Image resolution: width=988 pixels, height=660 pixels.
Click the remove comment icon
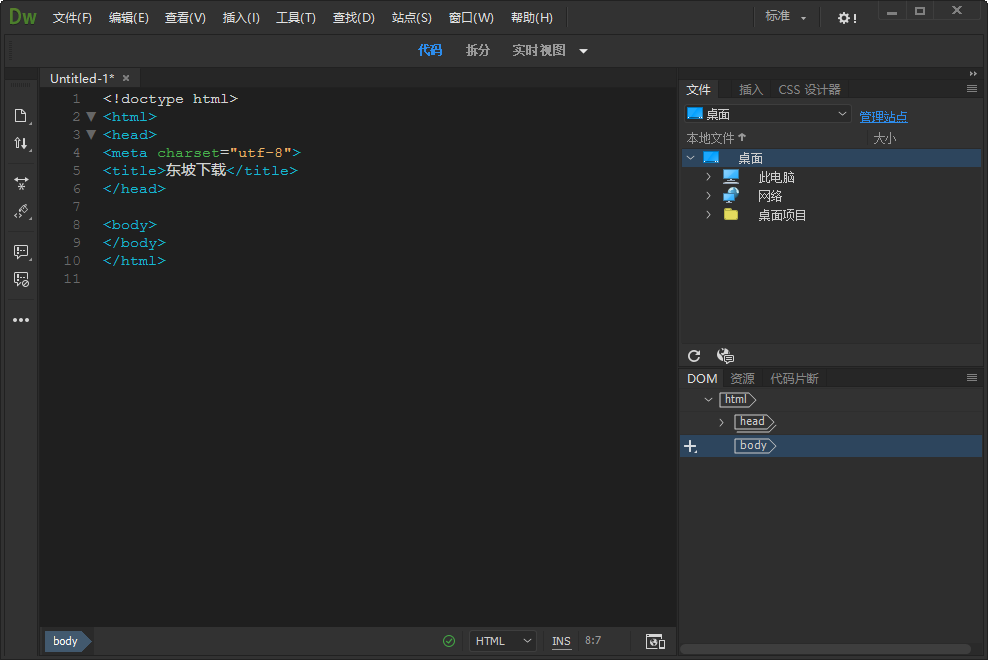pyautogui.click(x=21, y=280)
